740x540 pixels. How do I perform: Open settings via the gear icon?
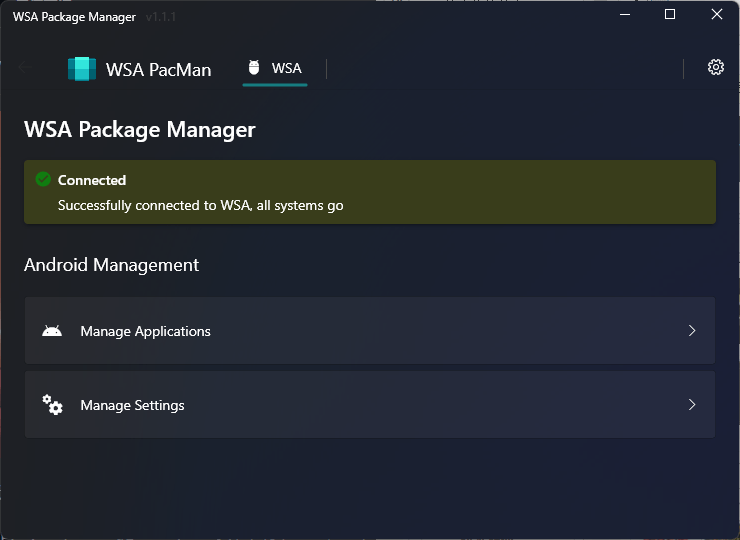(x=715, y=68)
